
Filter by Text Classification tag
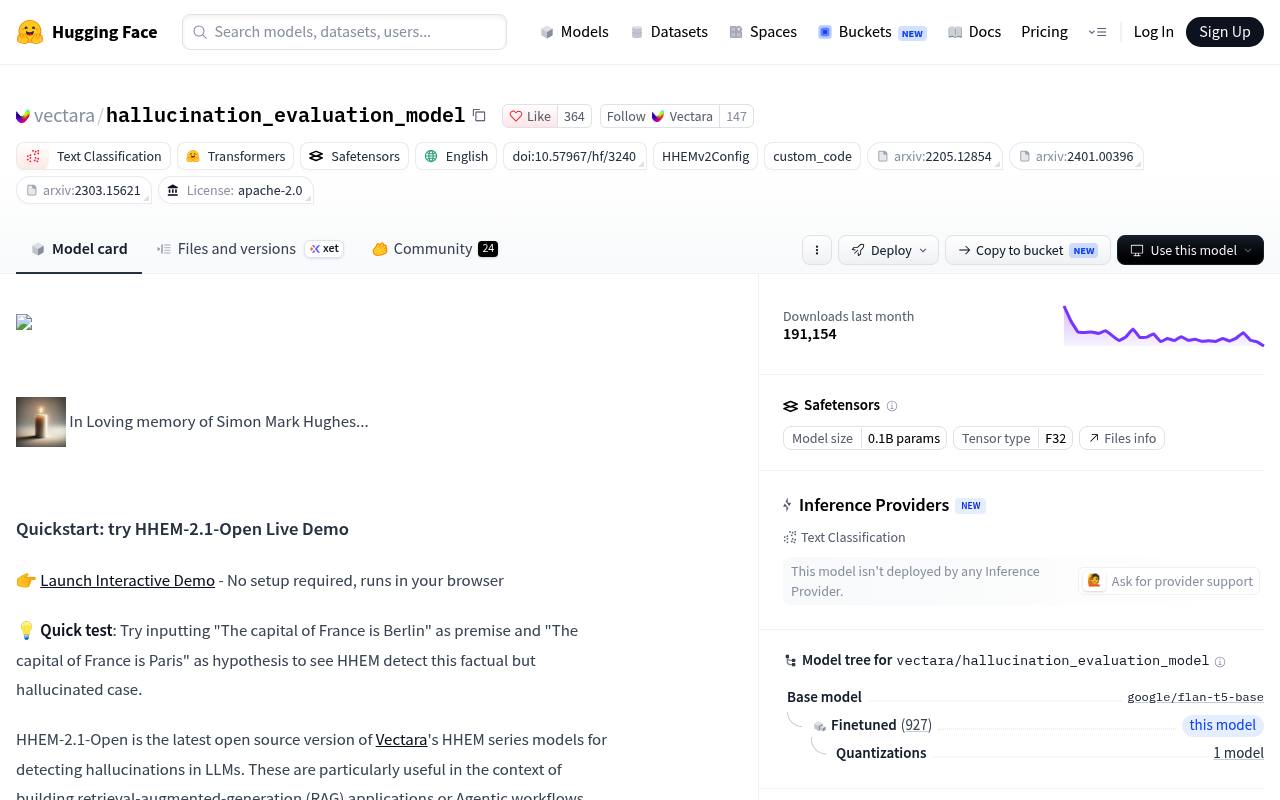(93, 156)
